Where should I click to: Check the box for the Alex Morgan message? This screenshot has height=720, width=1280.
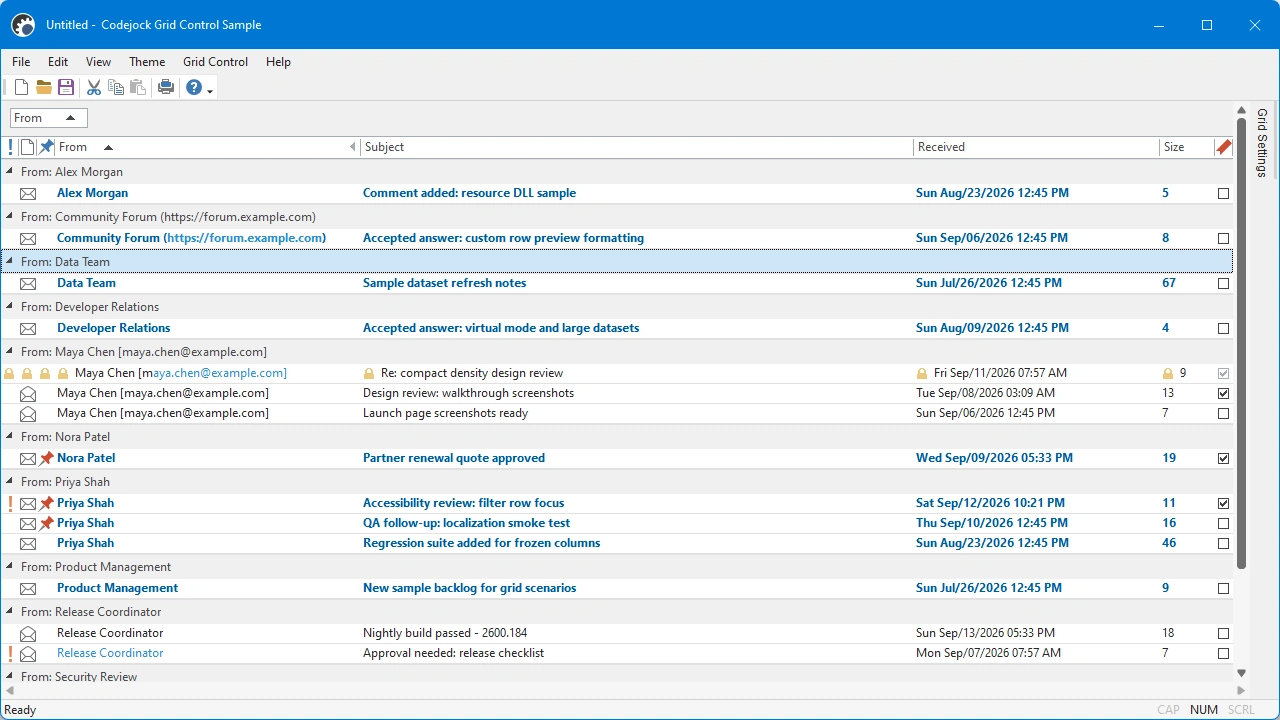point(1223,194)
